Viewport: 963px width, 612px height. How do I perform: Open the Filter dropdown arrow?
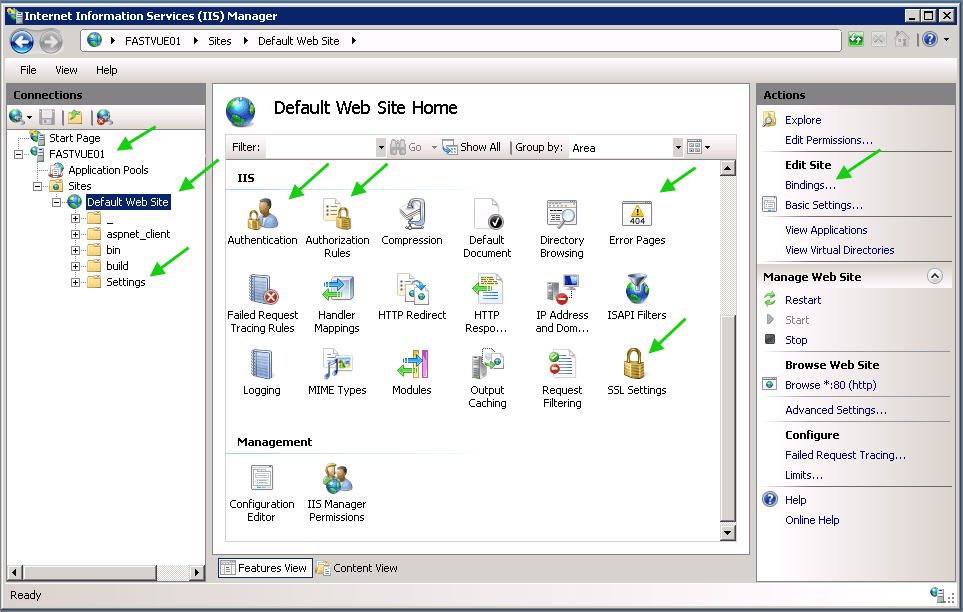click(x=381, y=147)
